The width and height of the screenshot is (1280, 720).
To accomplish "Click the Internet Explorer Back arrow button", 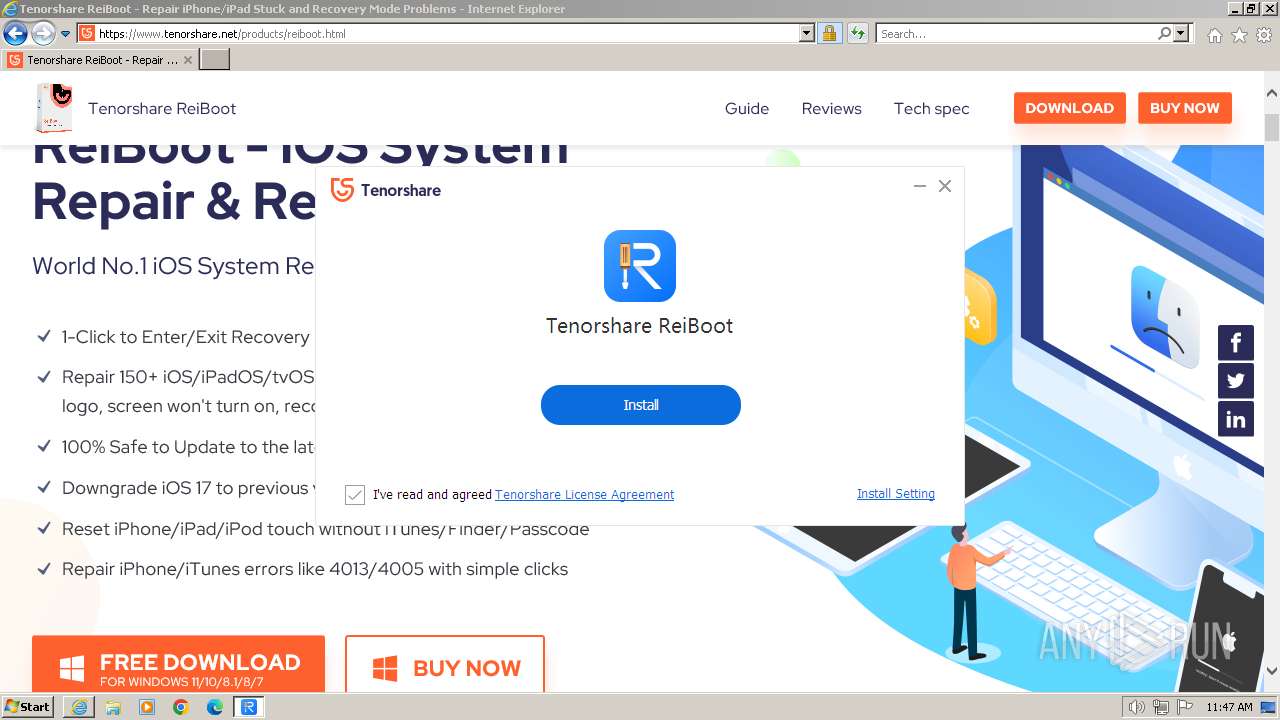I will pos(15,33).
